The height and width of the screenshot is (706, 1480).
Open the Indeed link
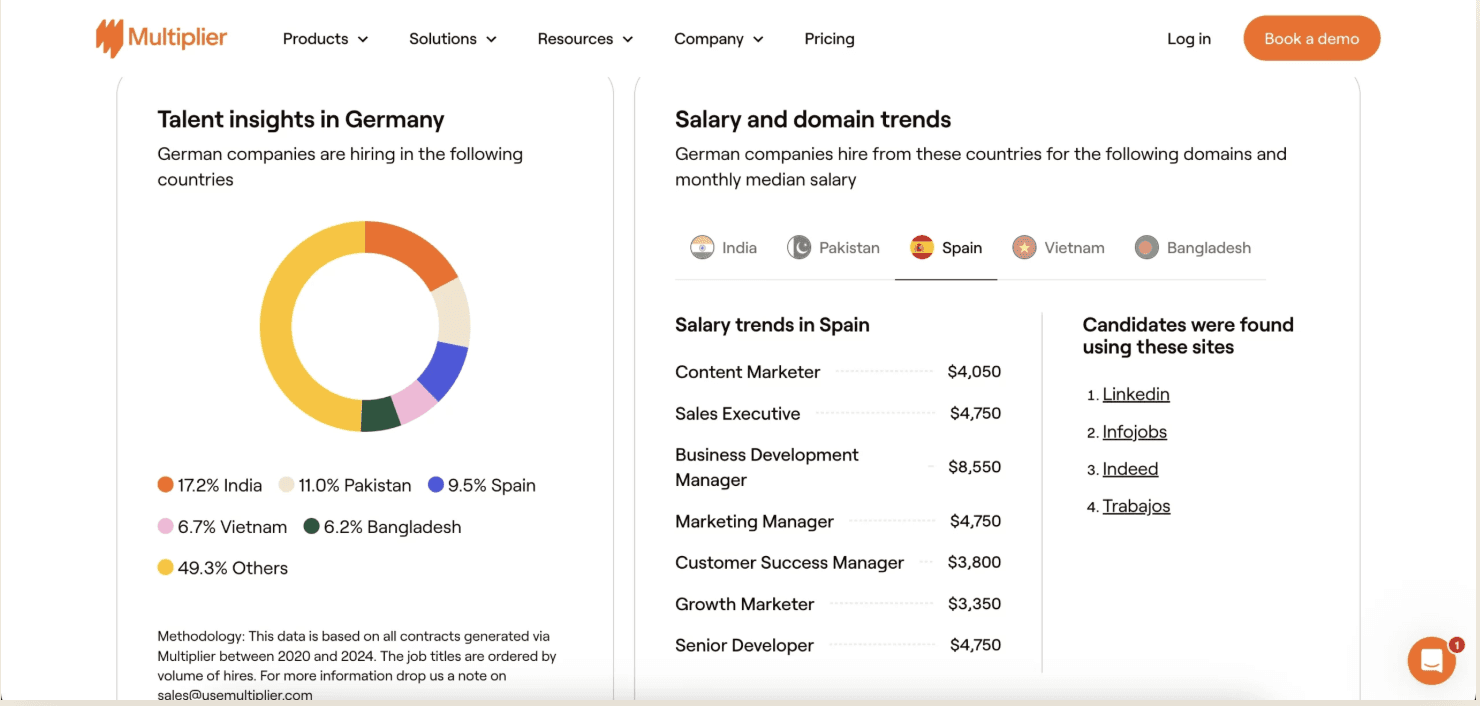coord(1130,469)
